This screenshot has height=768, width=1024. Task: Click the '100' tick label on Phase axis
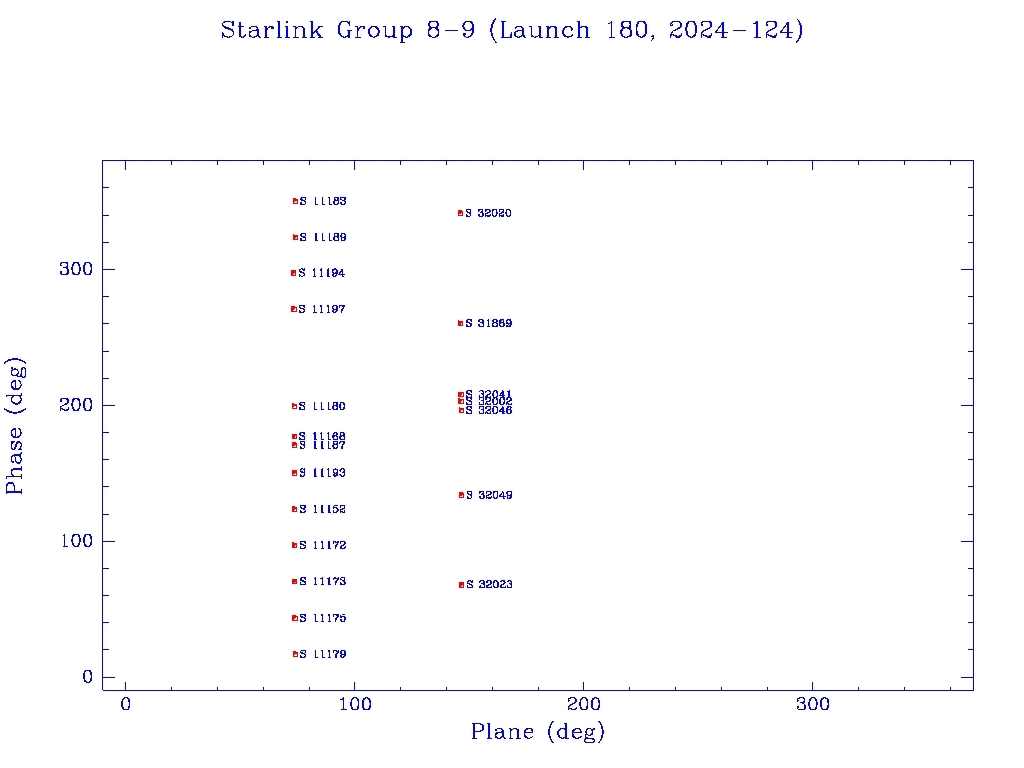tap(76, 541)
